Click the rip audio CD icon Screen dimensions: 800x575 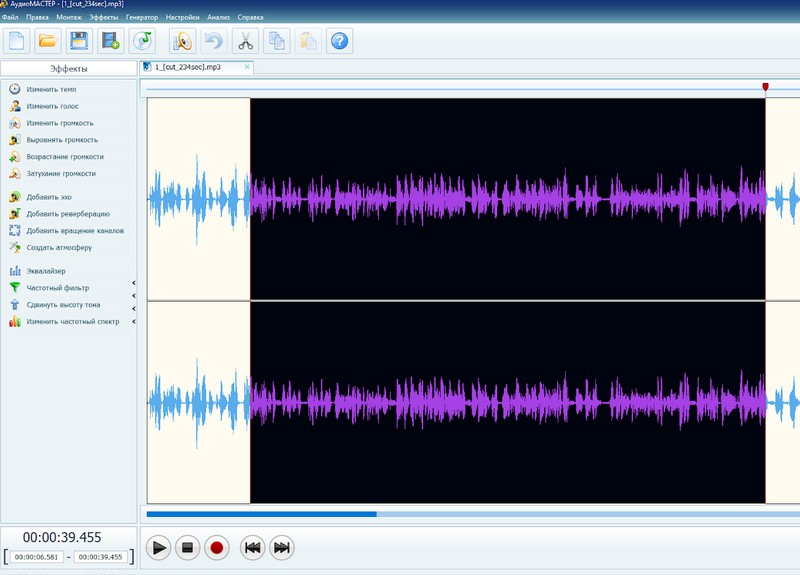click(x=143, y=40)
